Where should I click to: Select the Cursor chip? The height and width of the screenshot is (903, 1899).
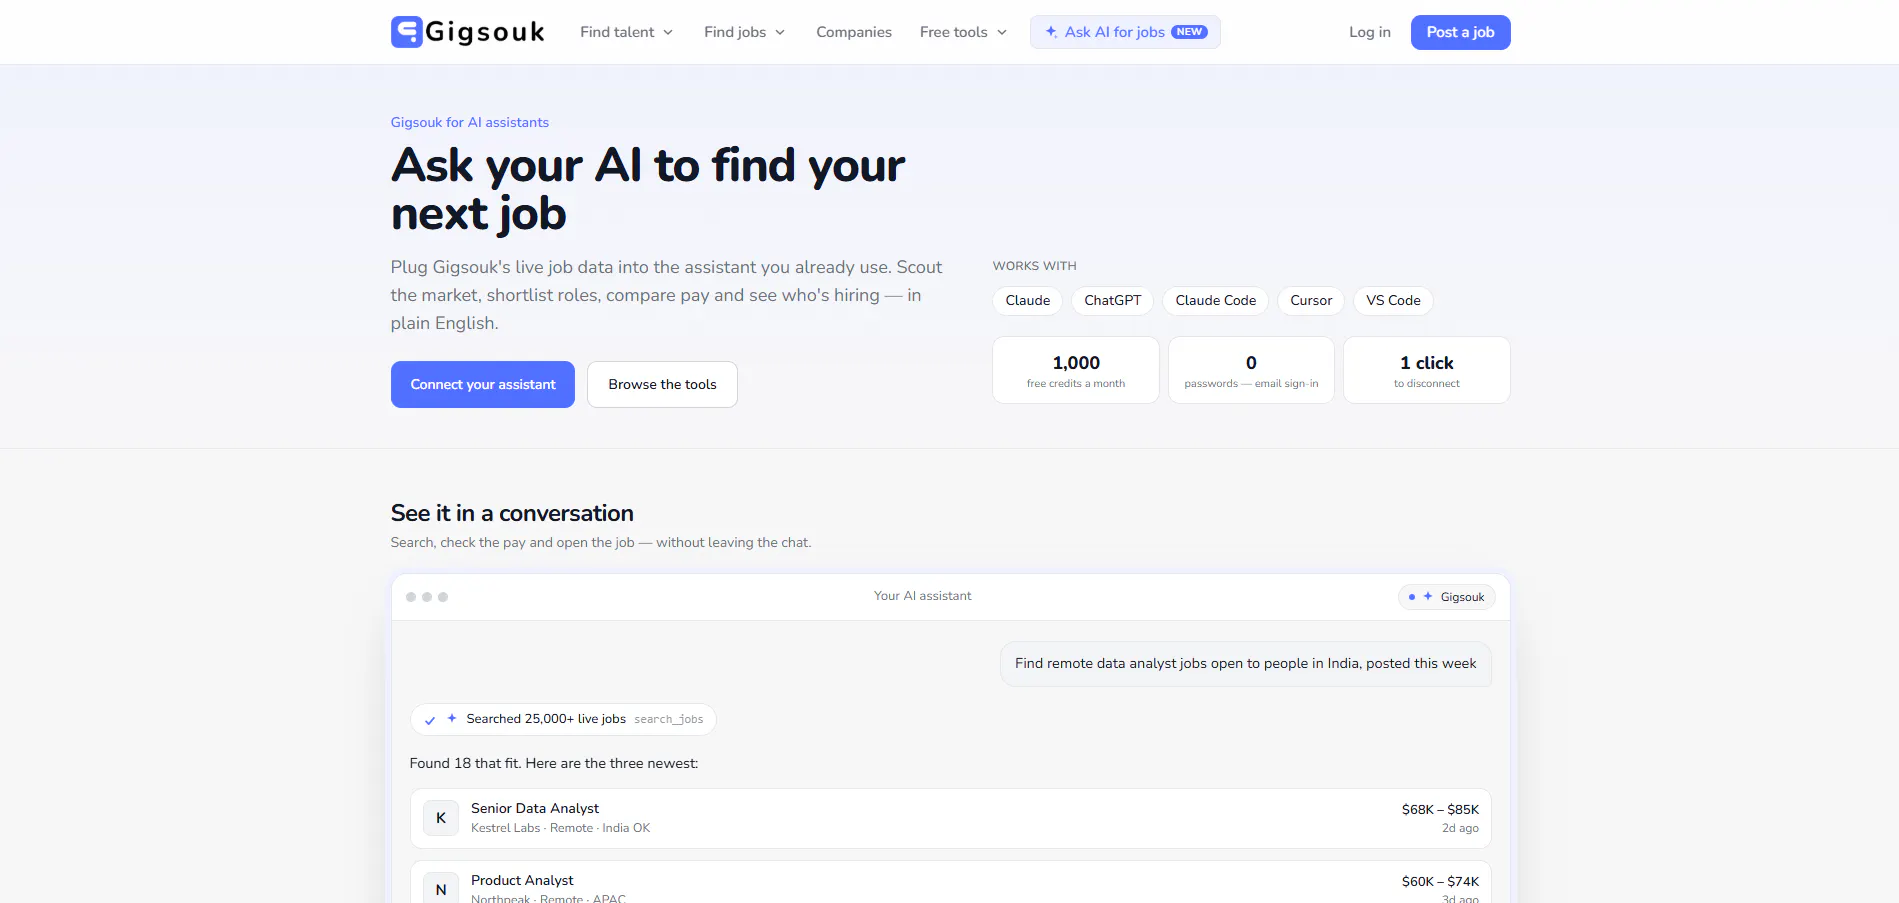point(1311,301)
